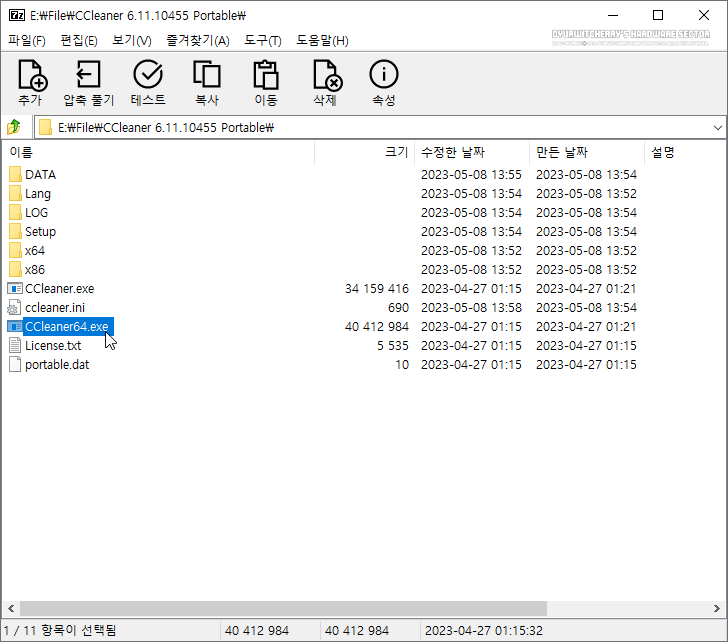Go up one folder with green arrow icon

tap(14, 127)
